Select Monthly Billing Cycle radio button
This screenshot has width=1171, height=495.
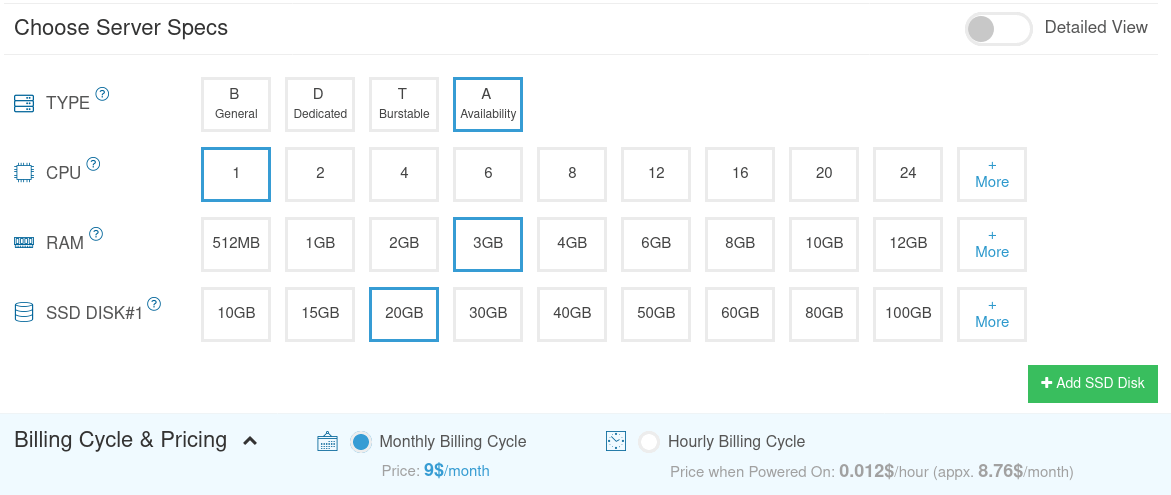click(361, 441)
